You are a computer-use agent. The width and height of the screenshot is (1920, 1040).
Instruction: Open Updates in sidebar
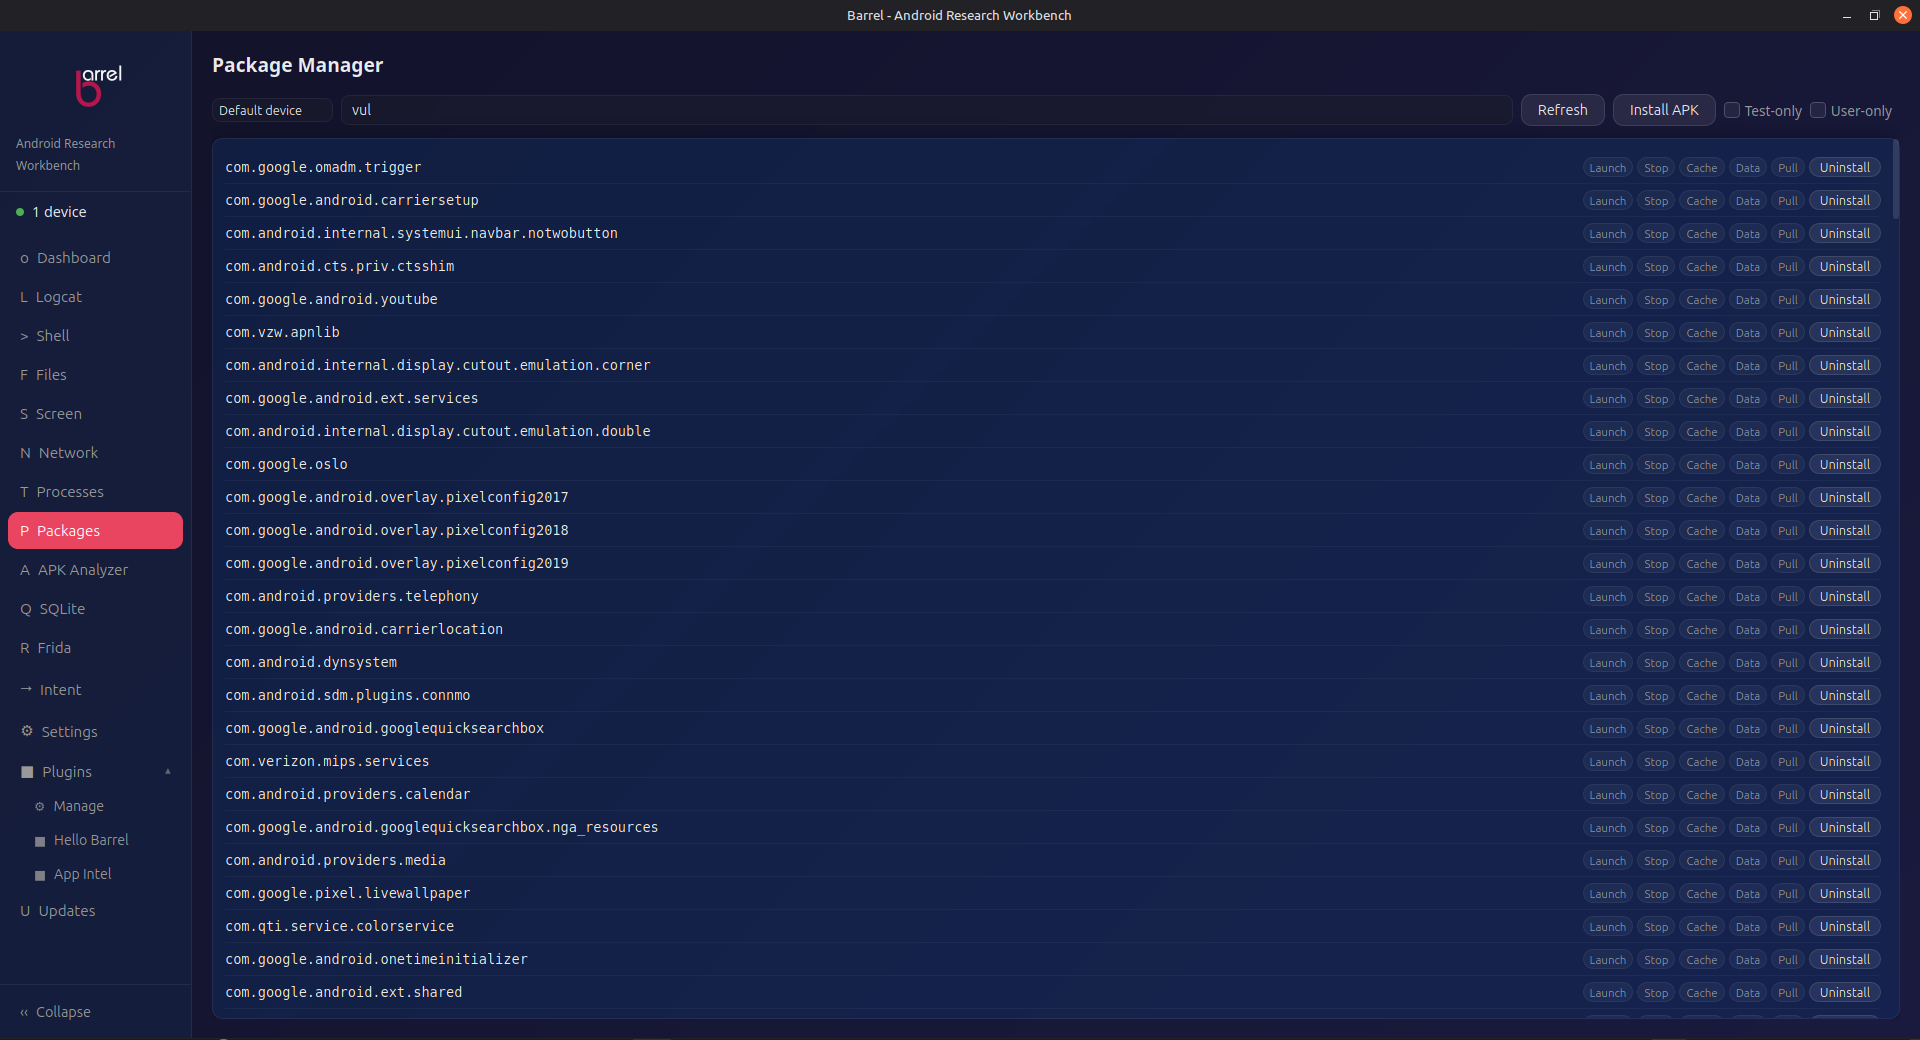click(95, 911)
